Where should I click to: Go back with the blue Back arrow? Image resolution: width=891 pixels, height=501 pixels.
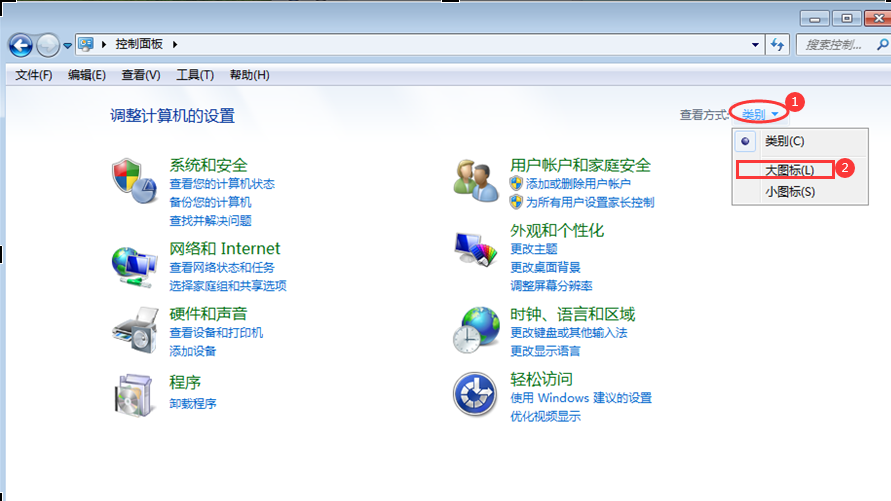(21, 45)
